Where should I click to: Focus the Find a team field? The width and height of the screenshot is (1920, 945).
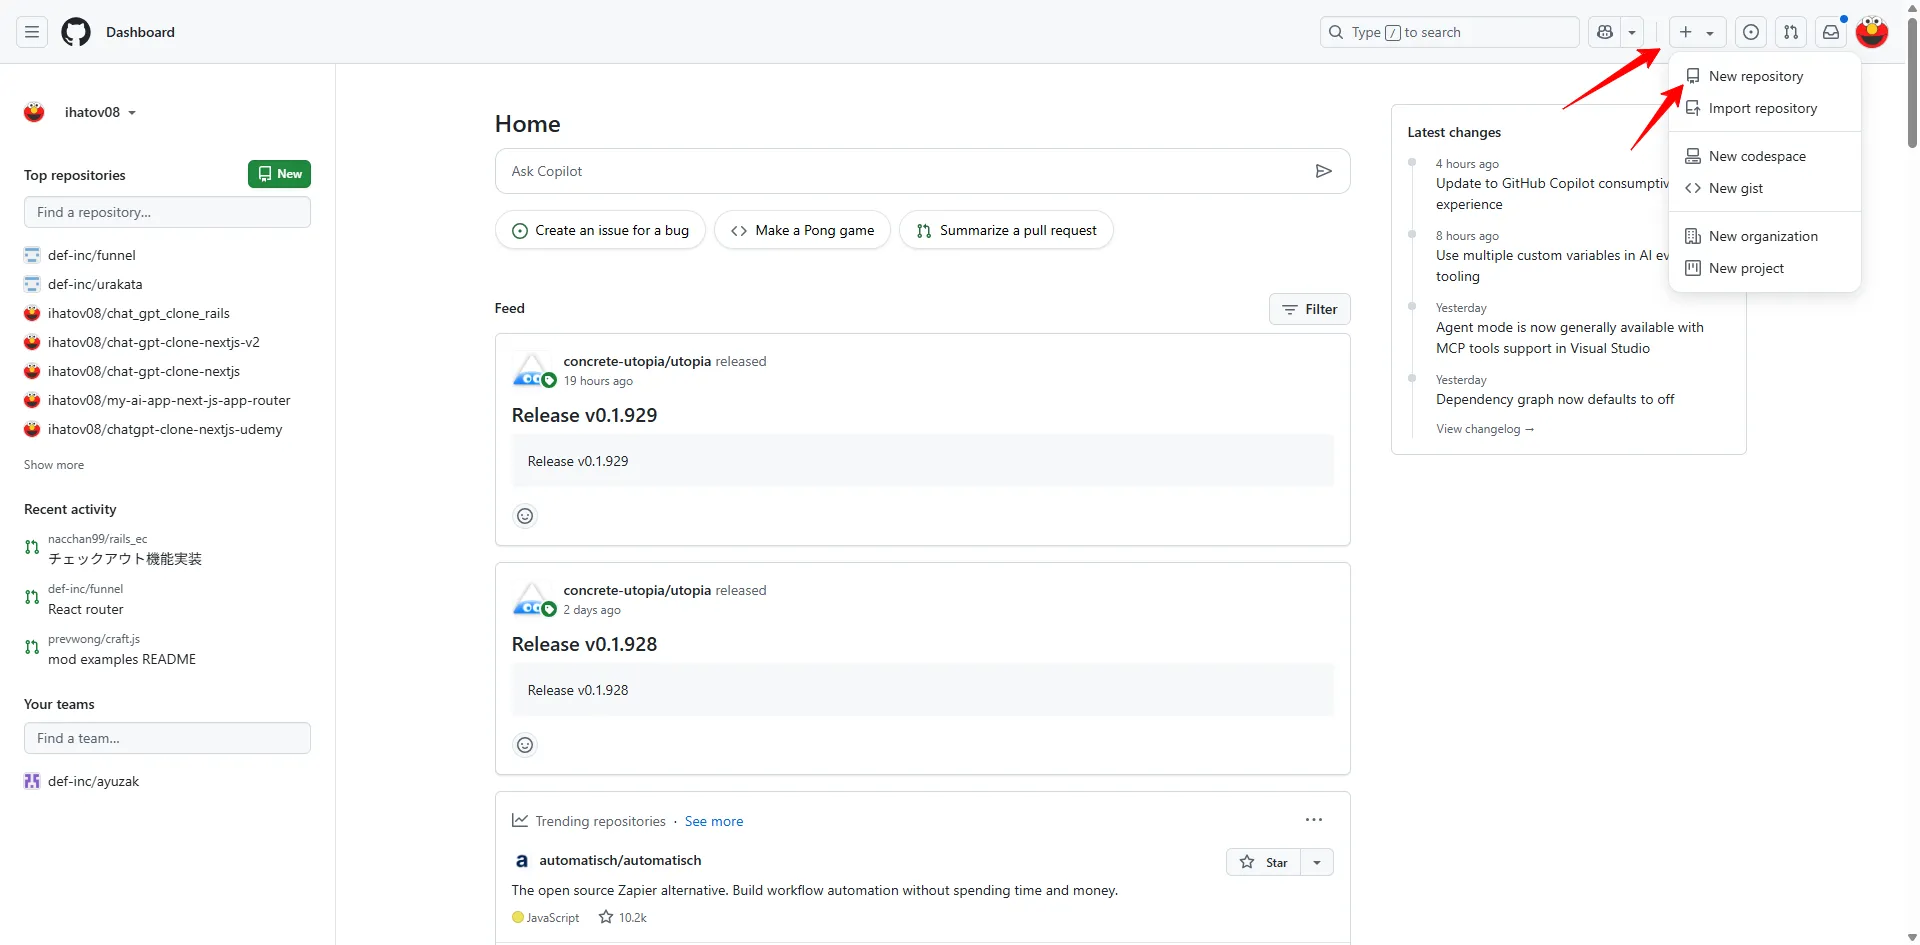pos(167,738)
